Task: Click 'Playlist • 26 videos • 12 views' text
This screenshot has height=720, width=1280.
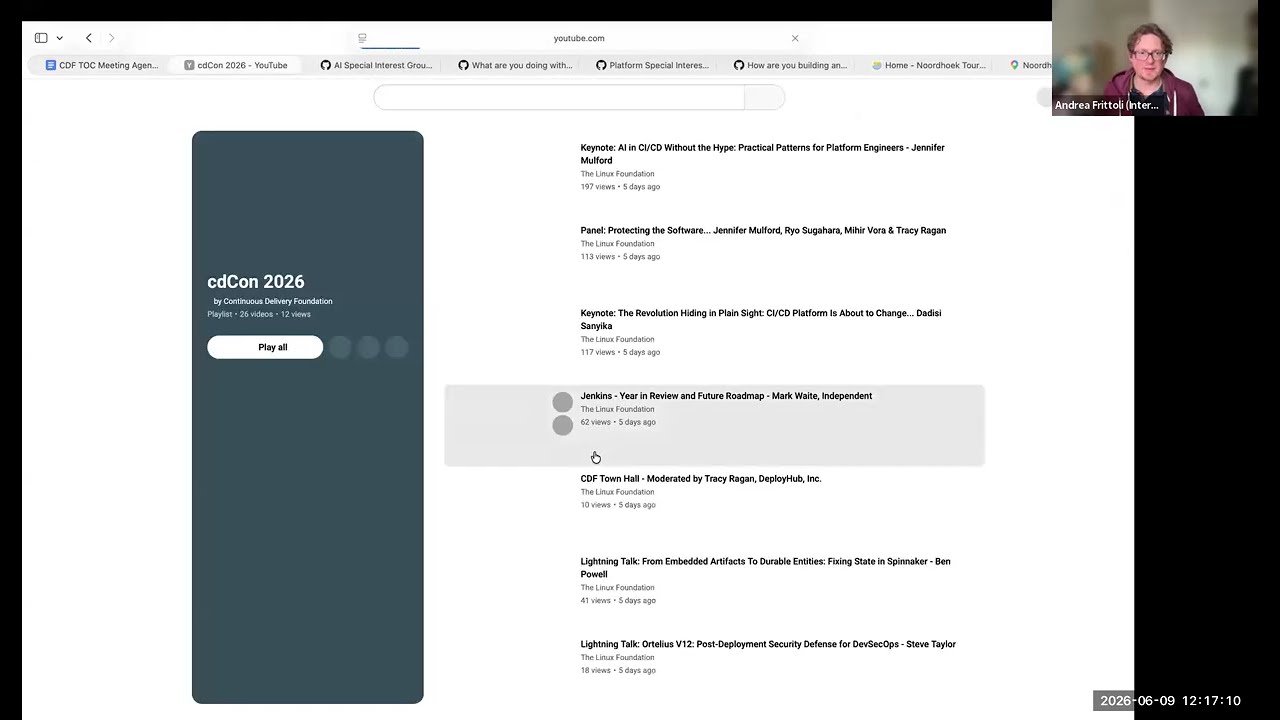Action: (x=259, y=314)
